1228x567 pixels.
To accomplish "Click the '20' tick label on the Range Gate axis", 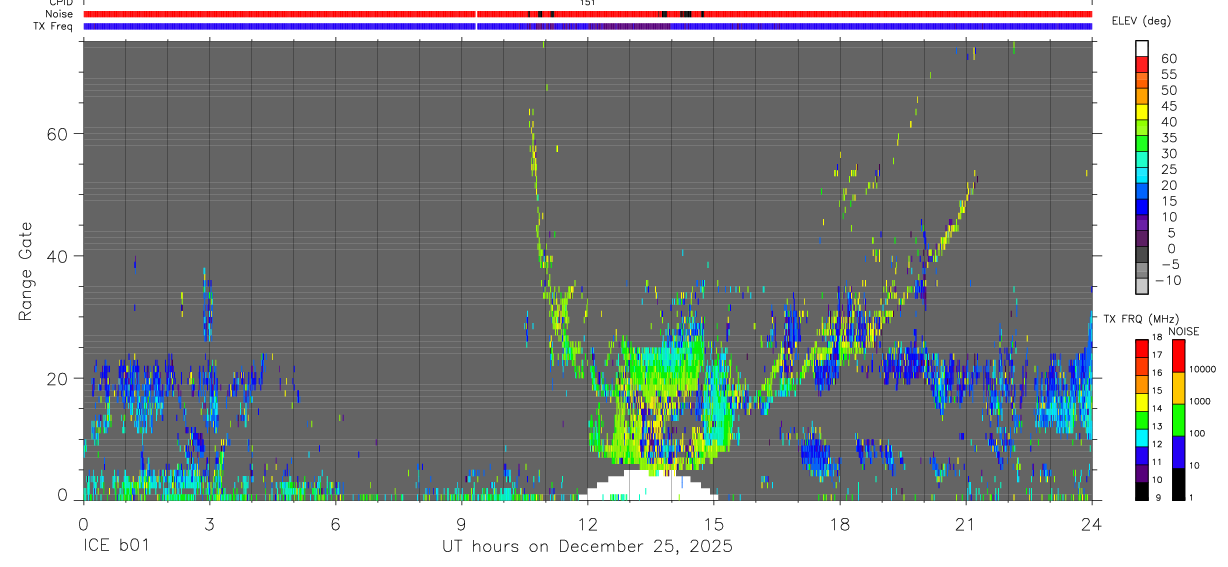I will [58, 378].
